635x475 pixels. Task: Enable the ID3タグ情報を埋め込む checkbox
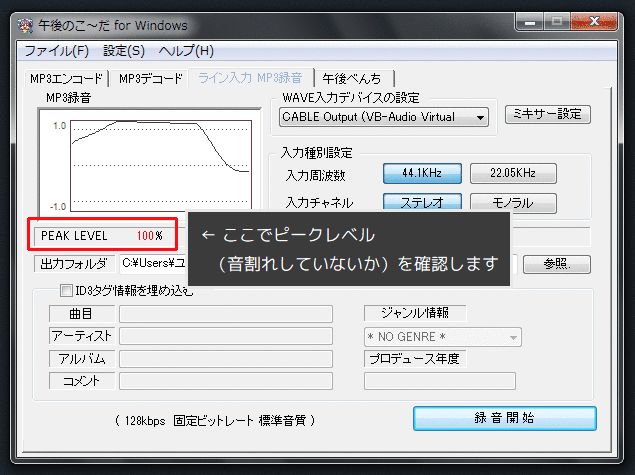tap(67, 292)
